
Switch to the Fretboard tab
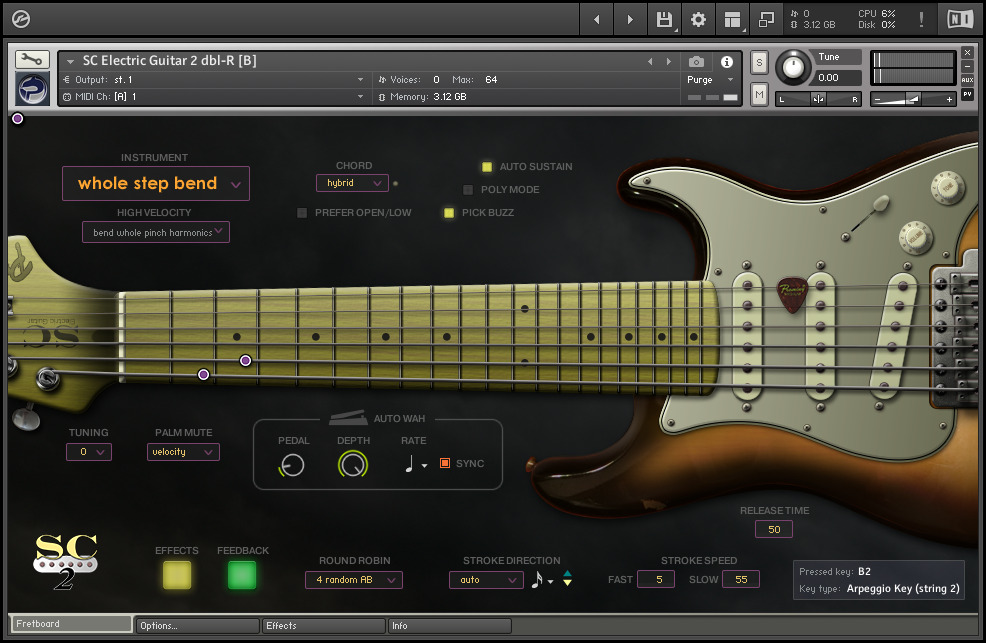[70, 624]
